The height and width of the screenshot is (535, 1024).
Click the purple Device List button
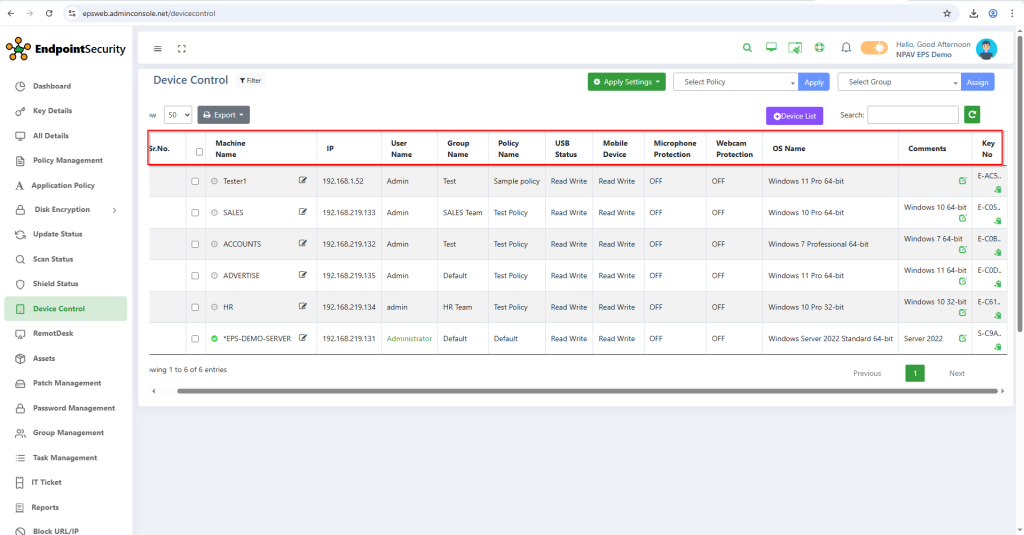pyautogui.click(x=794, y=116)
